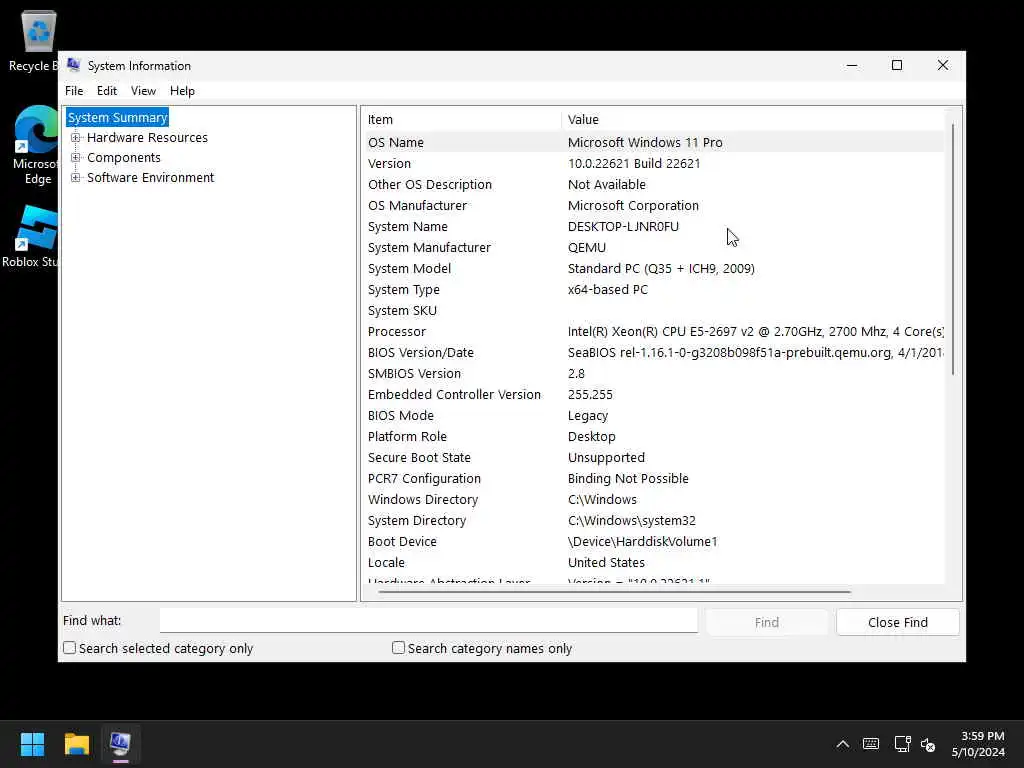Maximize the System Information window
Viewport: 1024px width, 768px height.
[897, 65]
